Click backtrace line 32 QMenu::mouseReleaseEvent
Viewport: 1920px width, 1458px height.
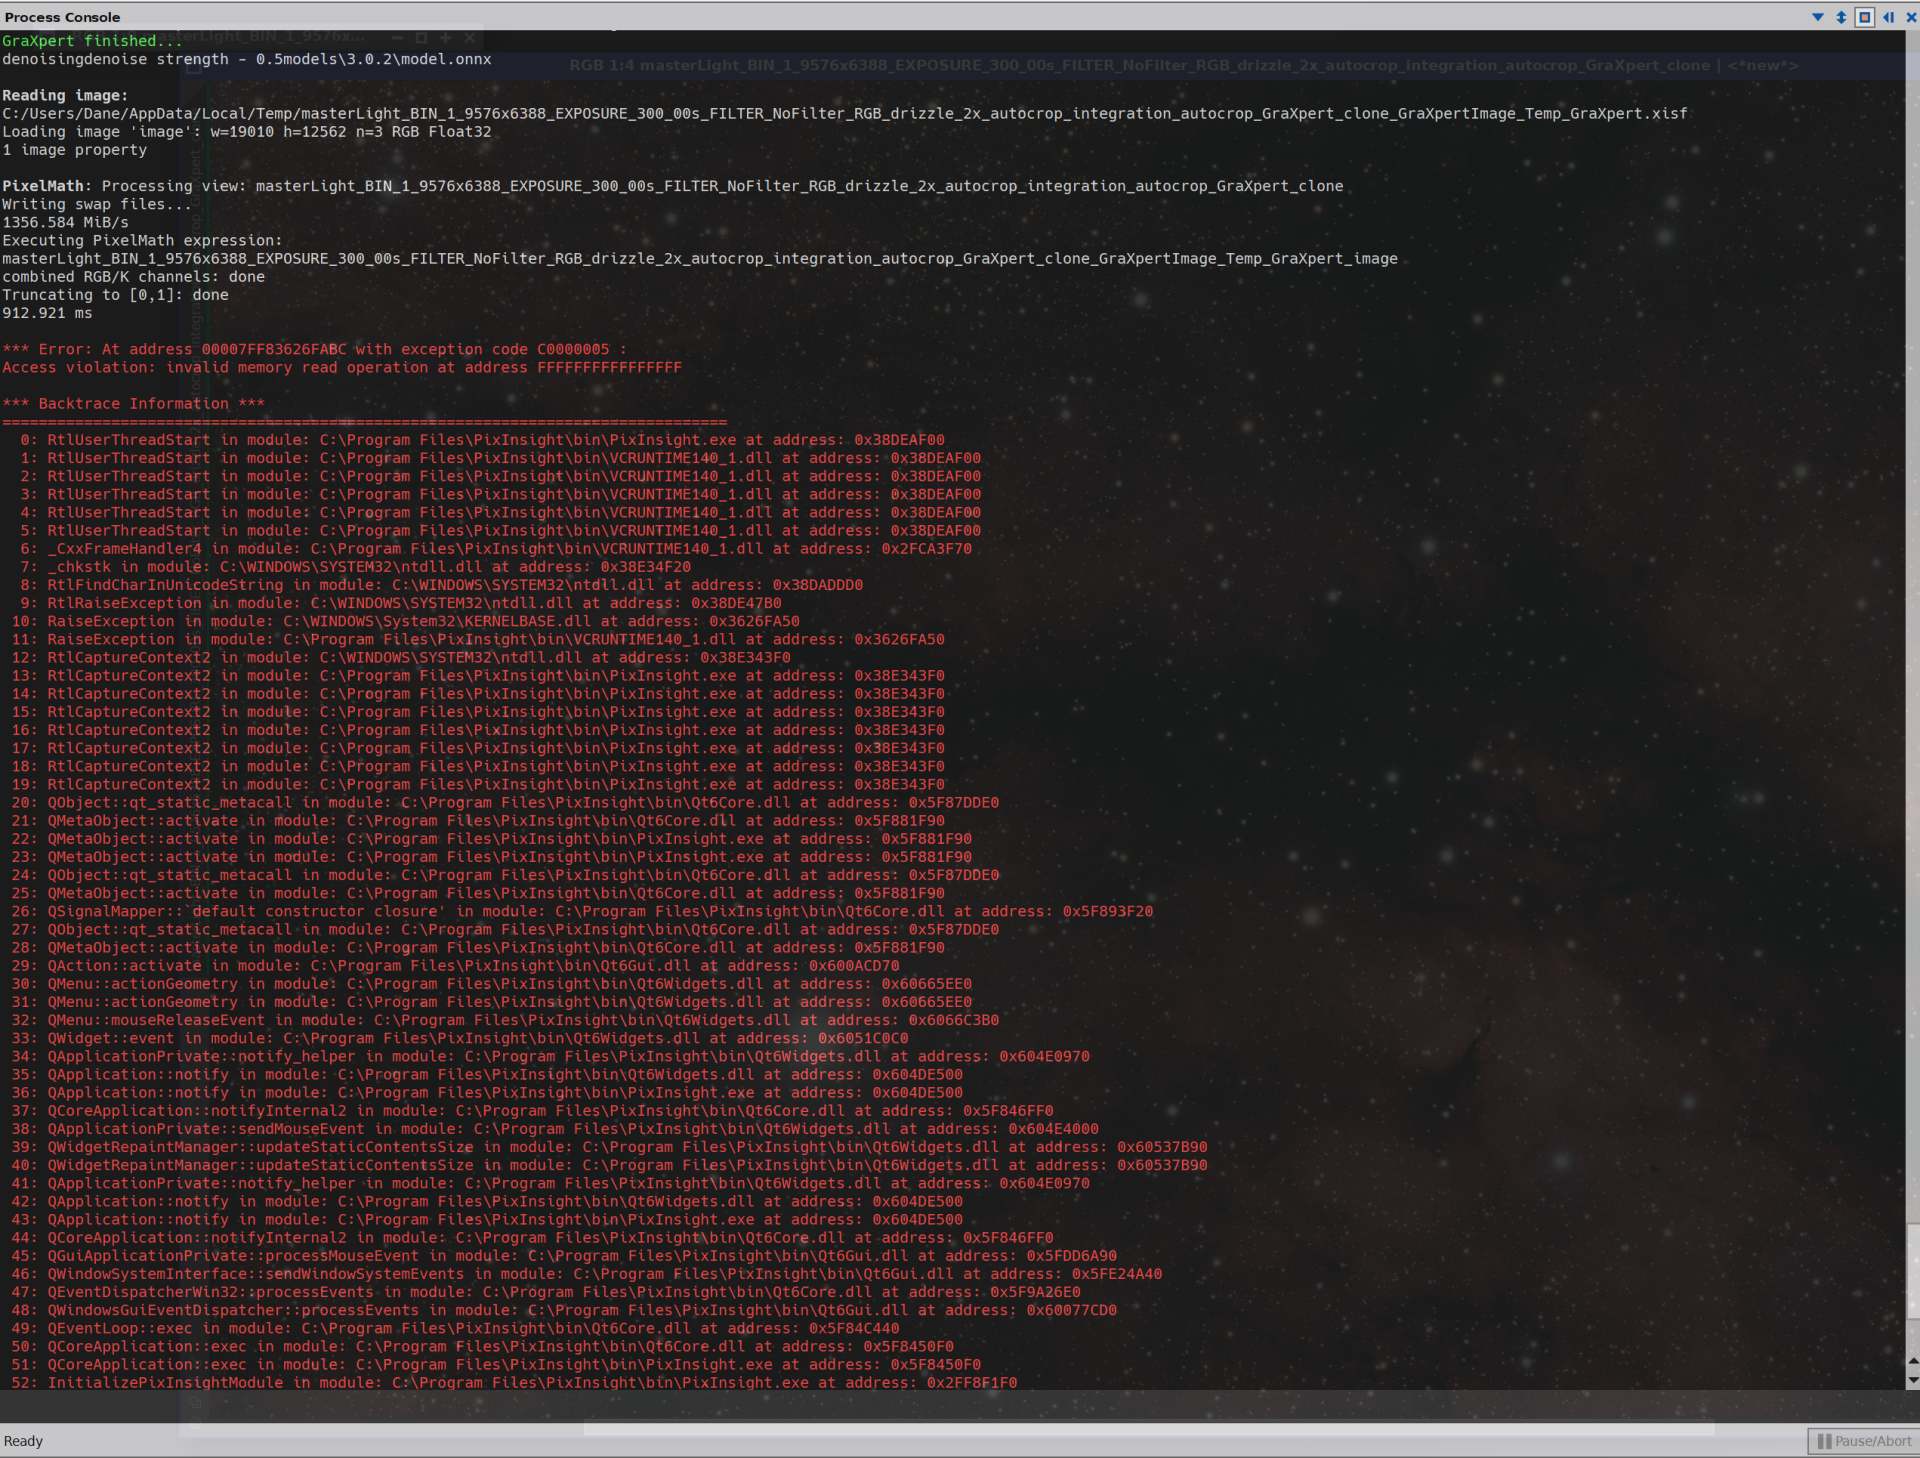[x=505, y=1021]
